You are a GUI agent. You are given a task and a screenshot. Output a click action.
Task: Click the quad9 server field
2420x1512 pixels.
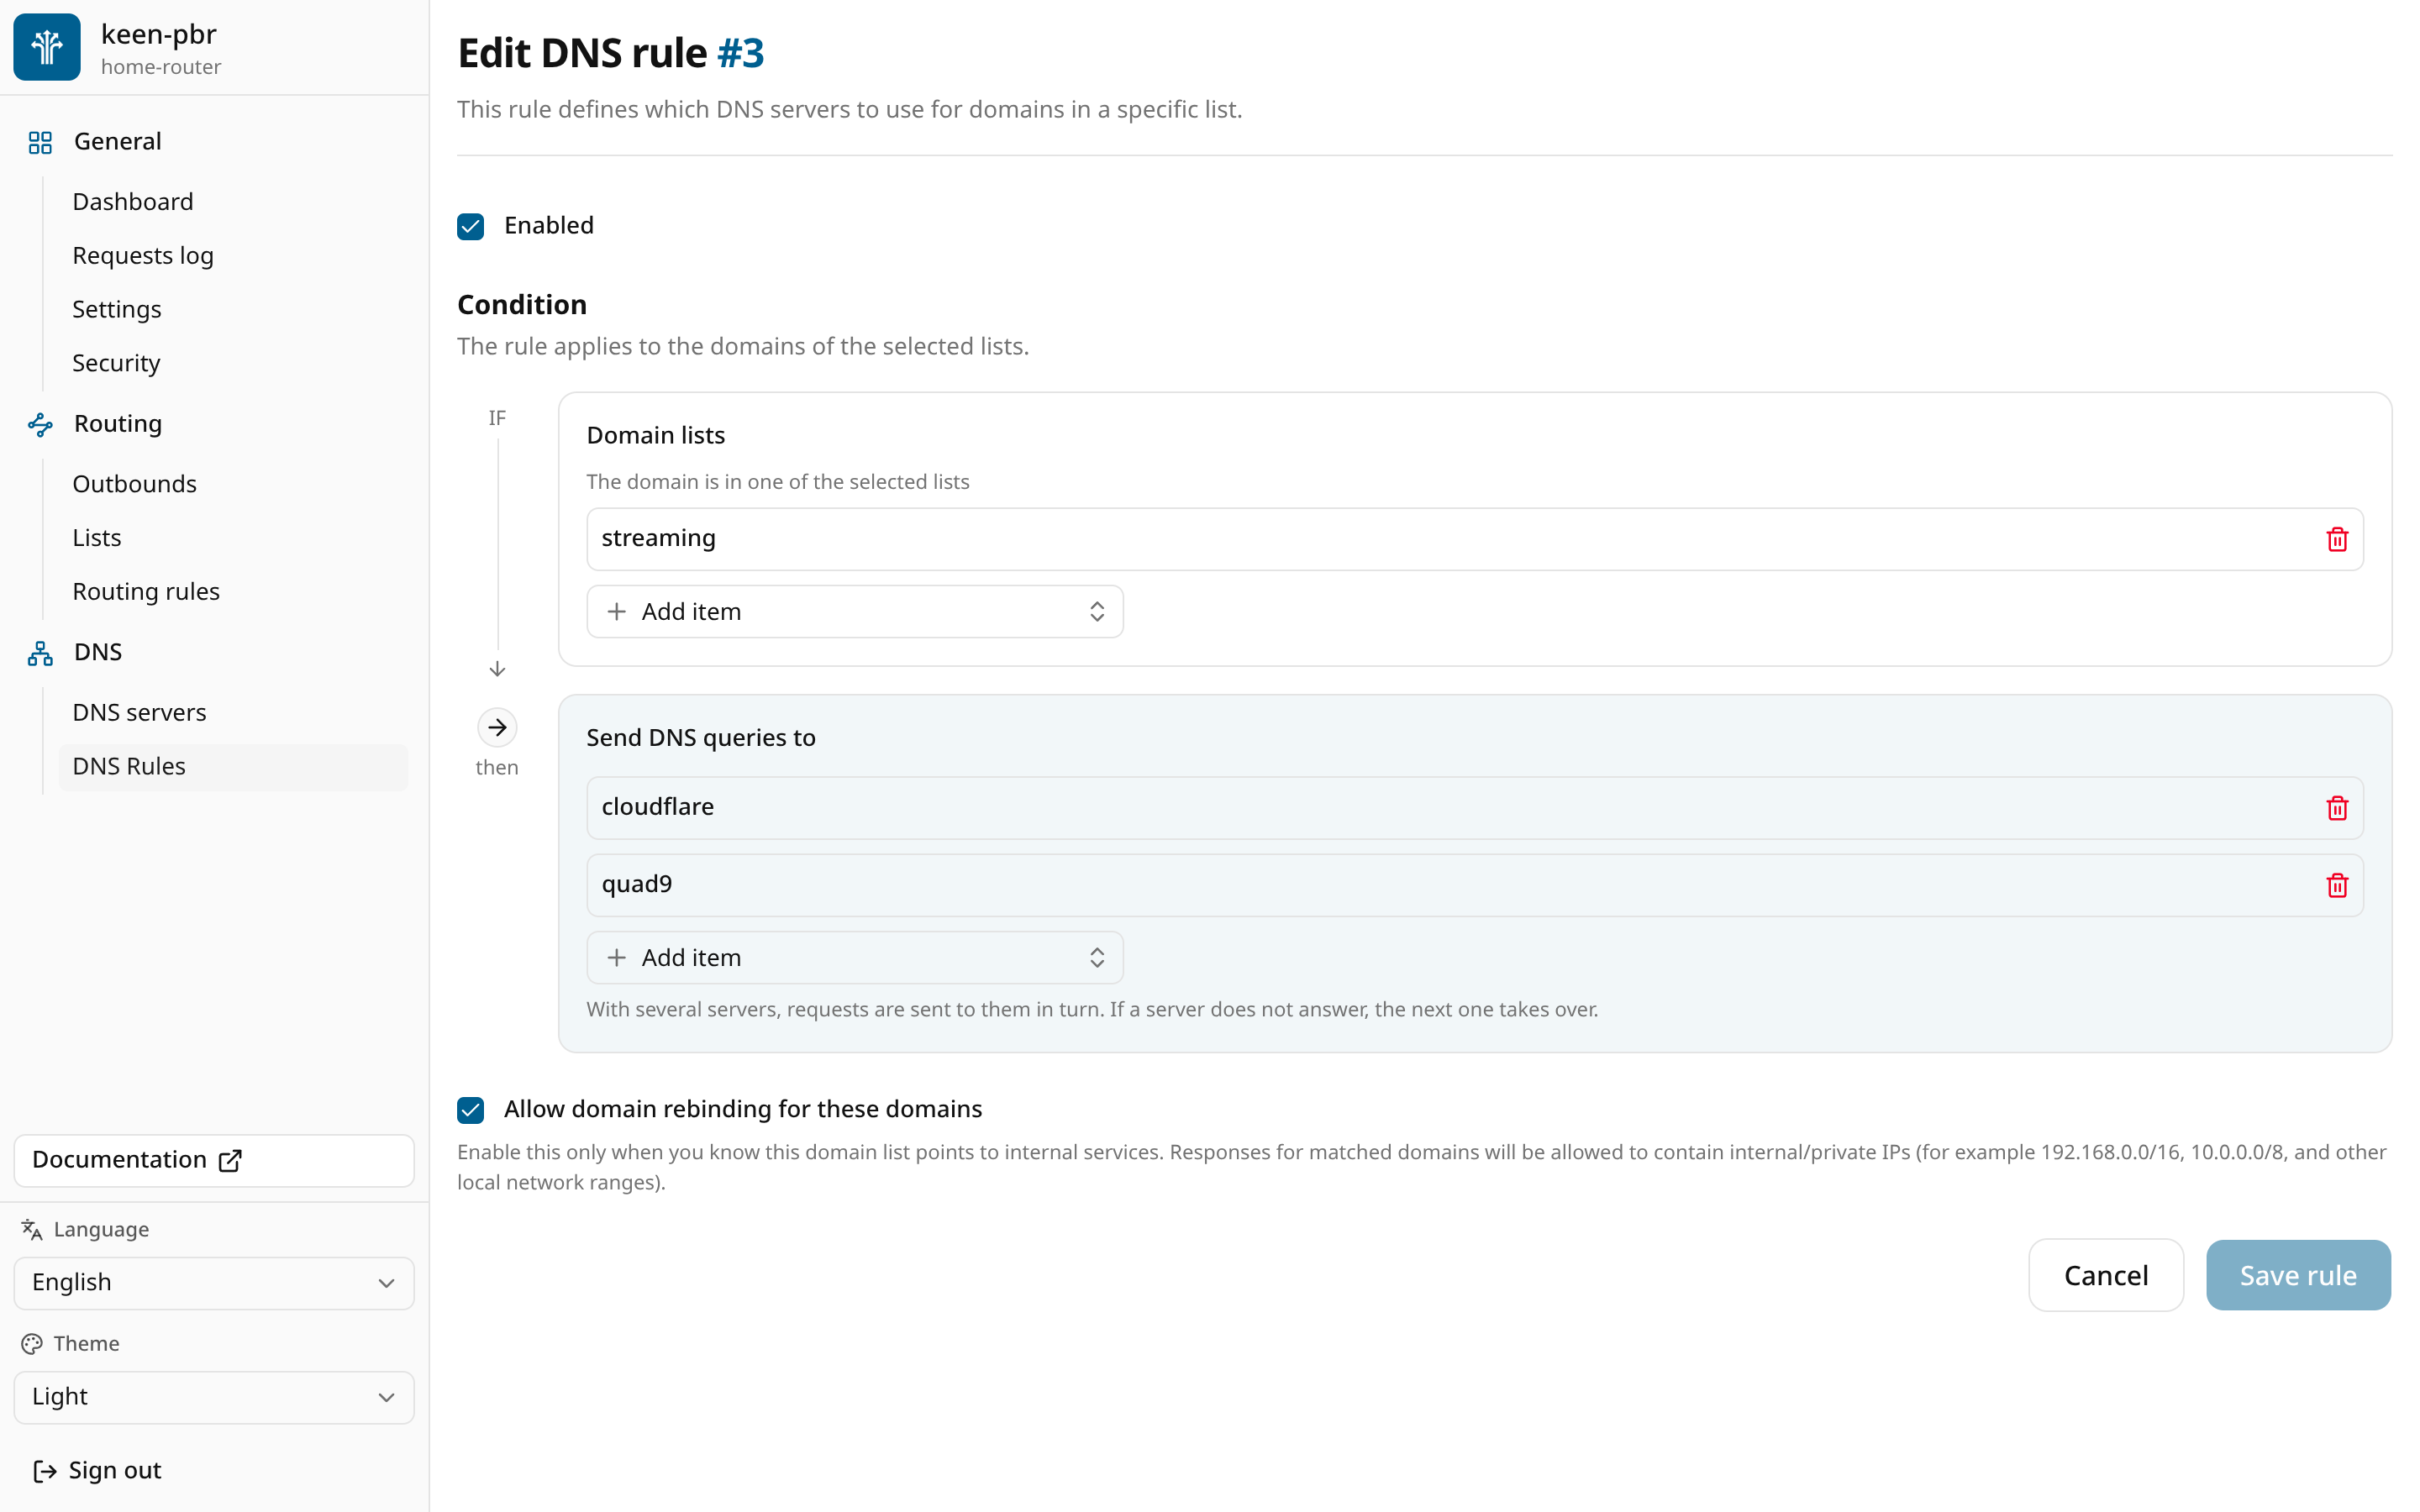point(1475,885)
